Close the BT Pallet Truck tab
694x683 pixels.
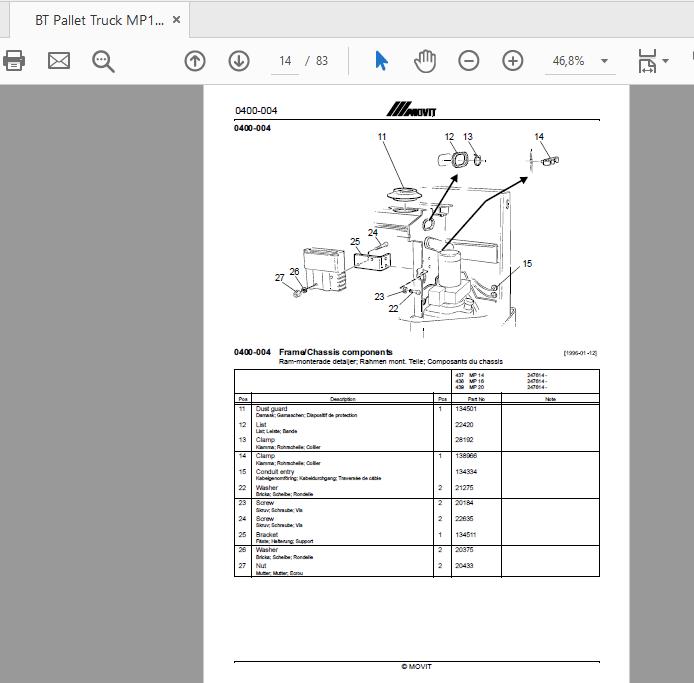point(176,19)
